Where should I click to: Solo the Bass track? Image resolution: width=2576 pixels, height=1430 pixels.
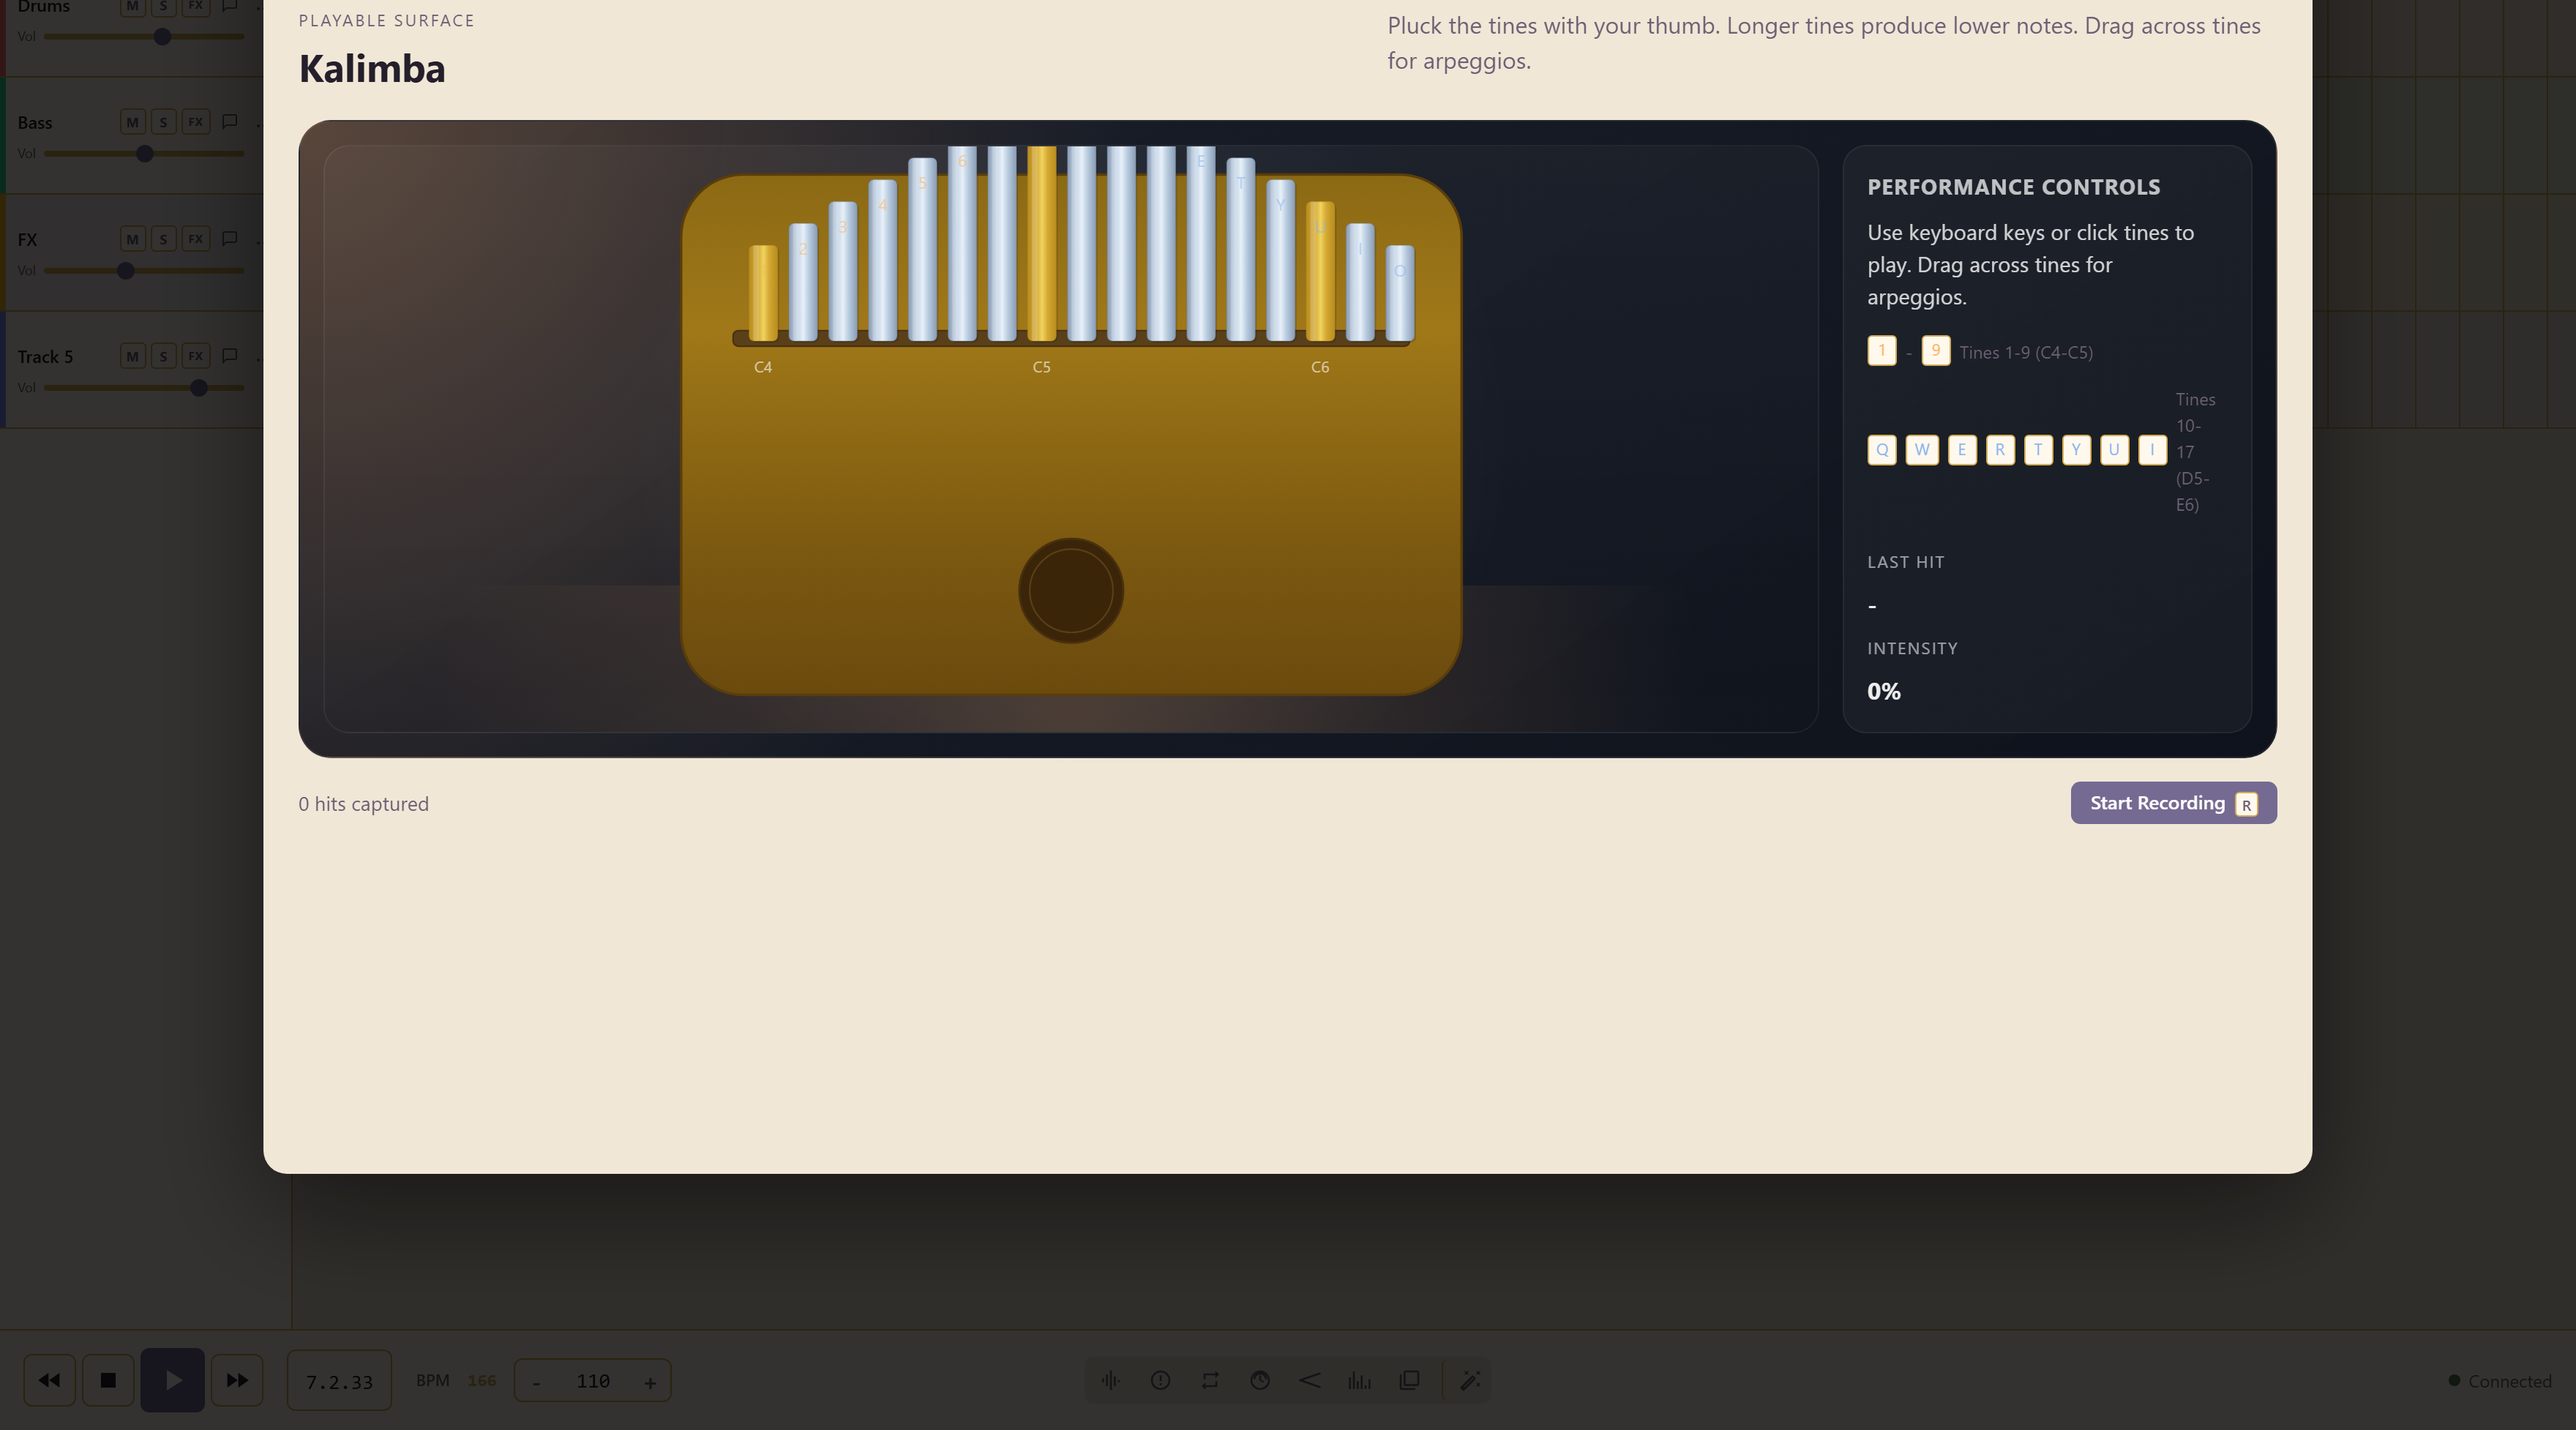pyautogui.click(x=163, y=122)
